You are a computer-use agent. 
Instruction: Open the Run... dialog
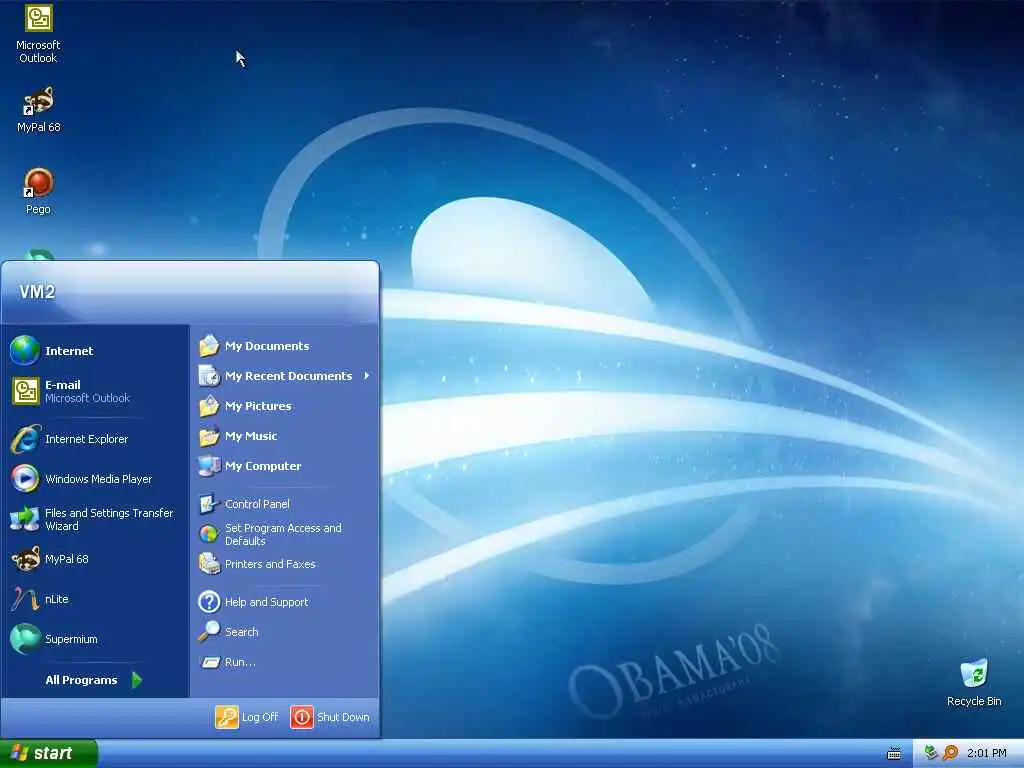tap(285, 662)
